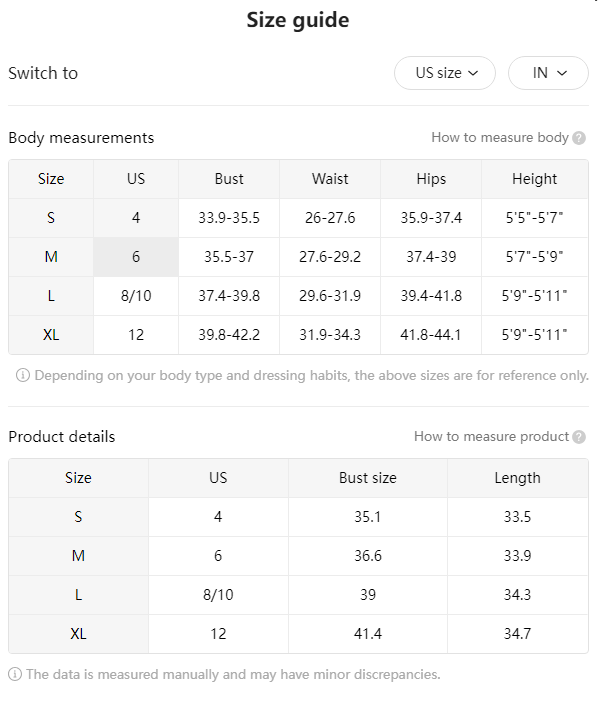Click the chevron in the IN selector
The width and height of the screenshot is (599, 701).
coord(562,73)
